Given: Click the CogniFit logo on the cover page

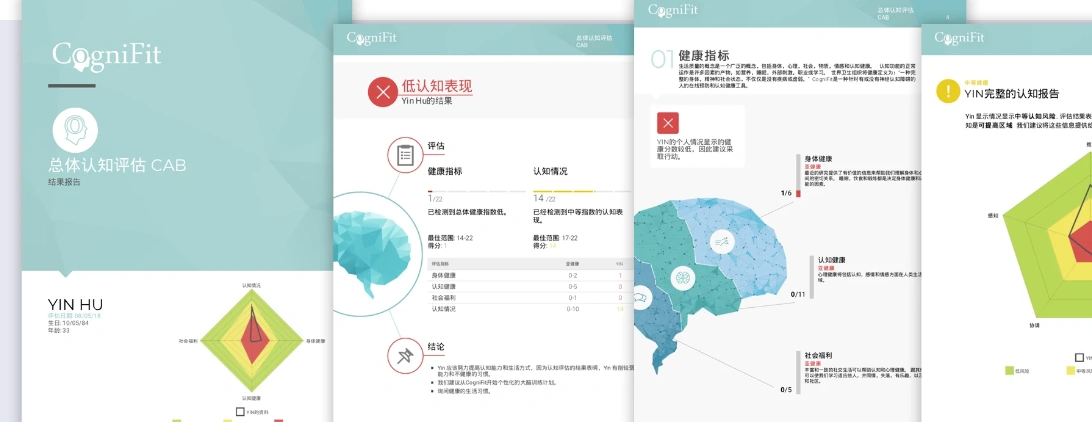Looking at the screenshot, I should click(107, 56).
